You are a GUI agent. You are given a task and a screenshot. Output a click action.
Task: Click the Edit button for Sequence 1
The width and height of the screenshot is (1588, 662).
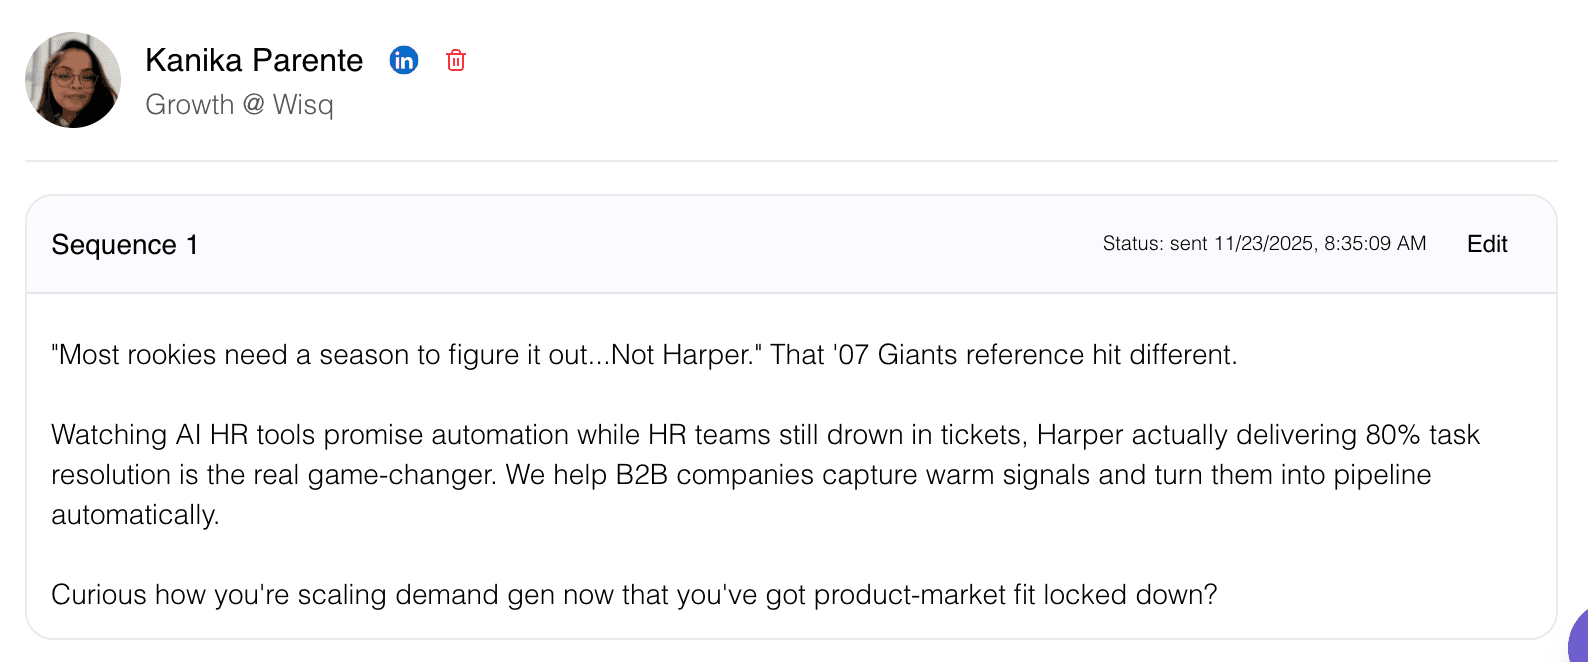[x=1487, y=244]
